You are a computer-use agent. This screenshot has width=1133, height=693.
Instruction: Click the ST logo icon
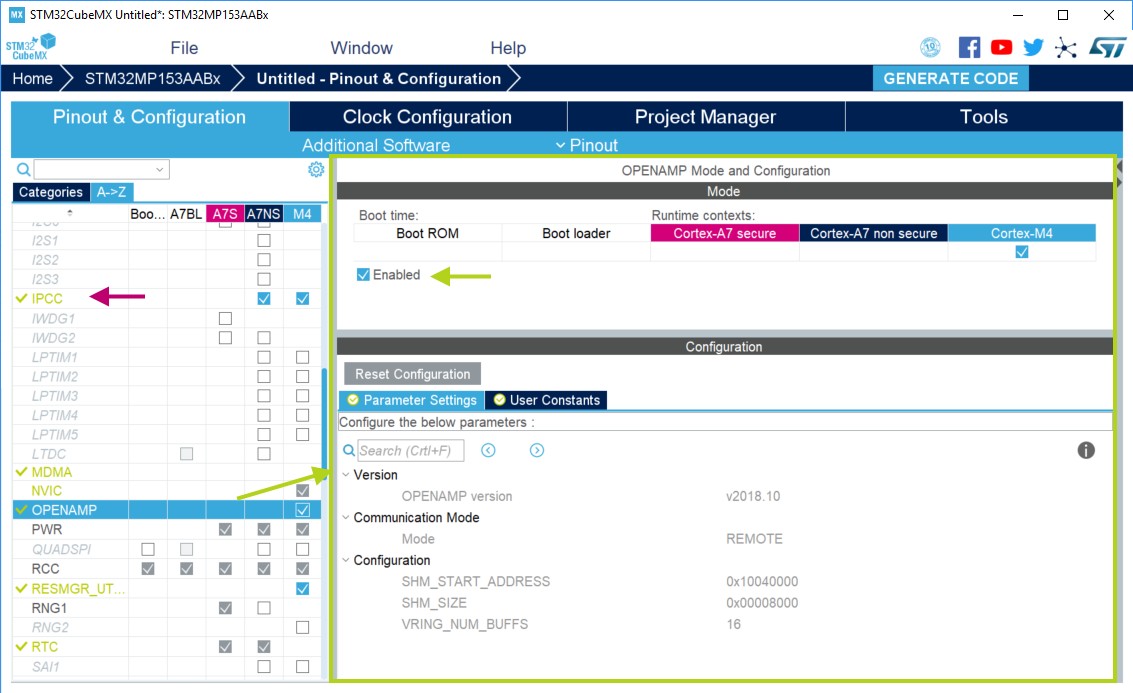pyautogui.click(x=1107, y=48)
